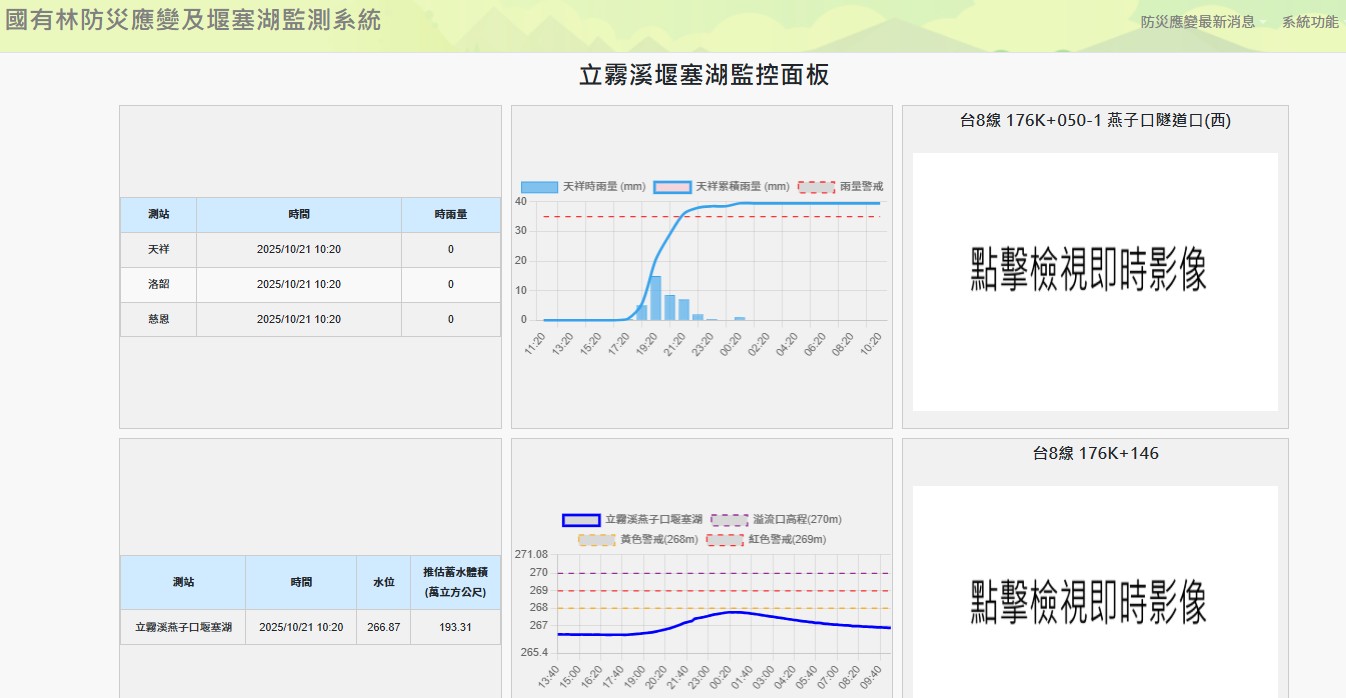Click the water level value 266.87

(x=383, y=627)
